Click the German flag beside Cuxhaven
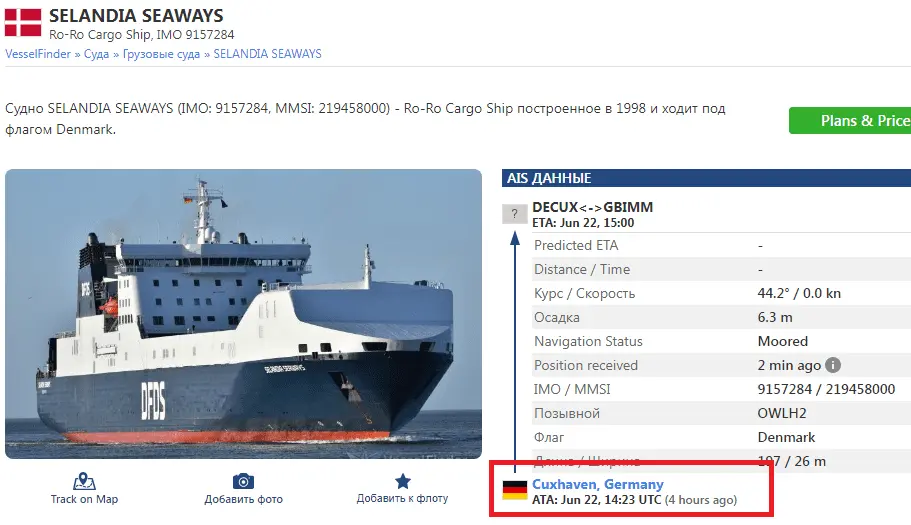 (515, 490)
